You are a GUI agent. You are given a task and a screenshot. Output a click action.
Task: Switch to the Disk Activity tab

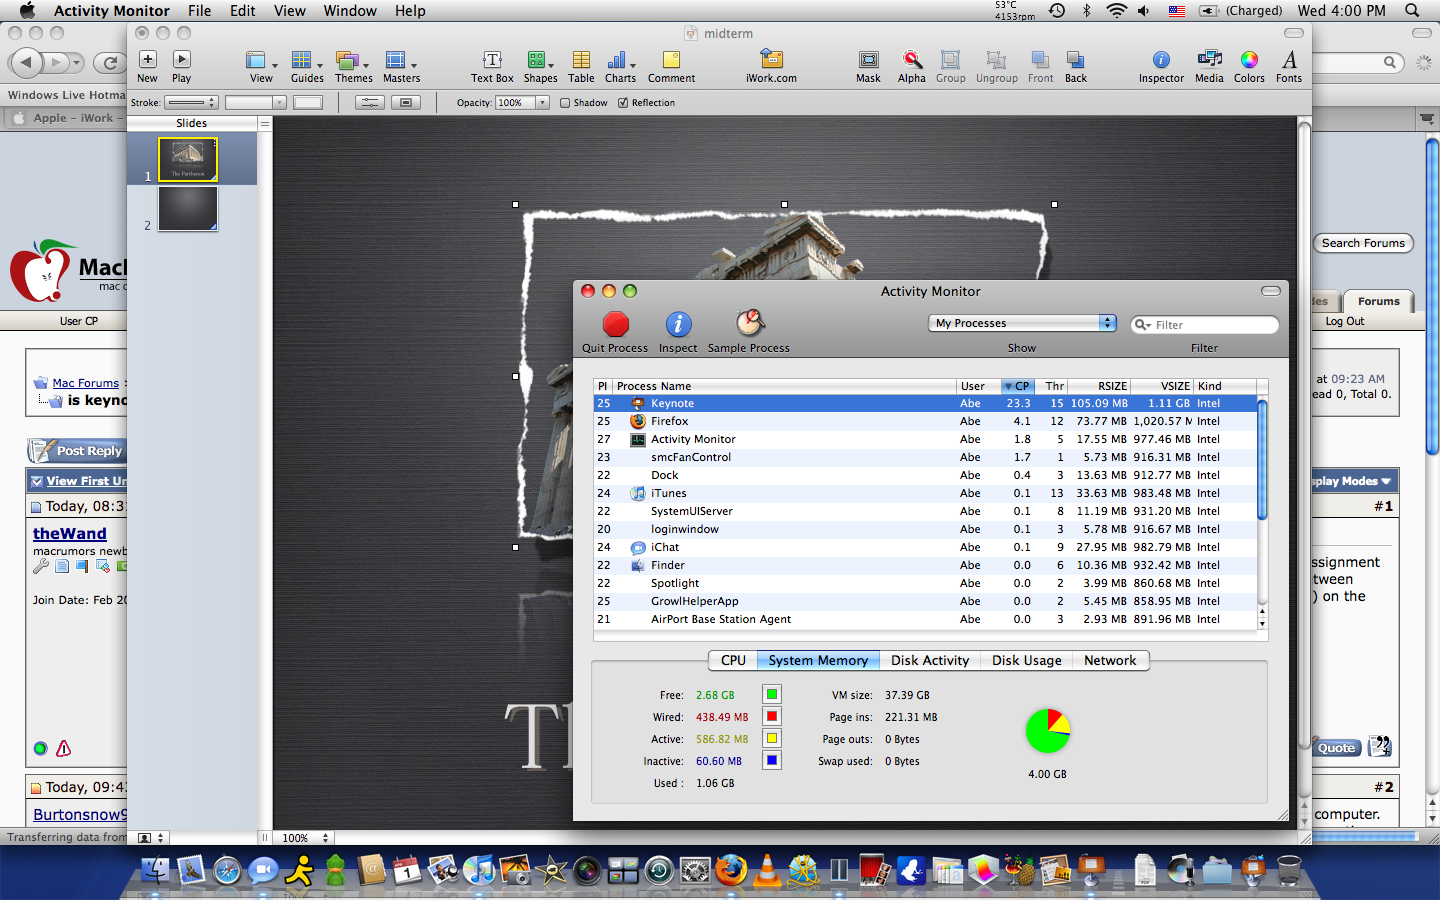pyautogui.click(x=930, y=660)
